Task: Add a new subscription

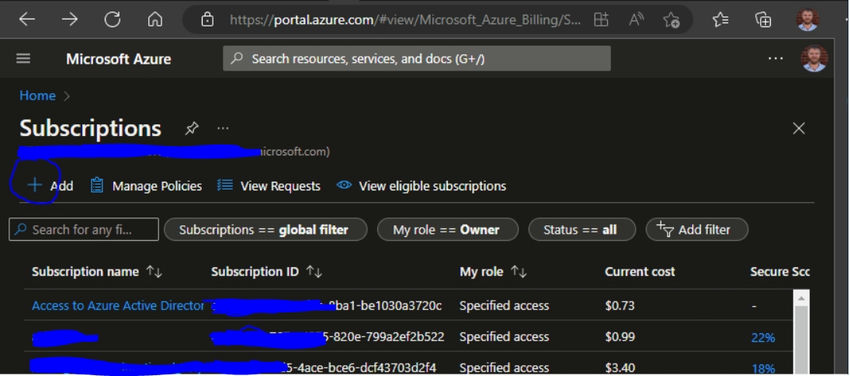Action: 50,186
